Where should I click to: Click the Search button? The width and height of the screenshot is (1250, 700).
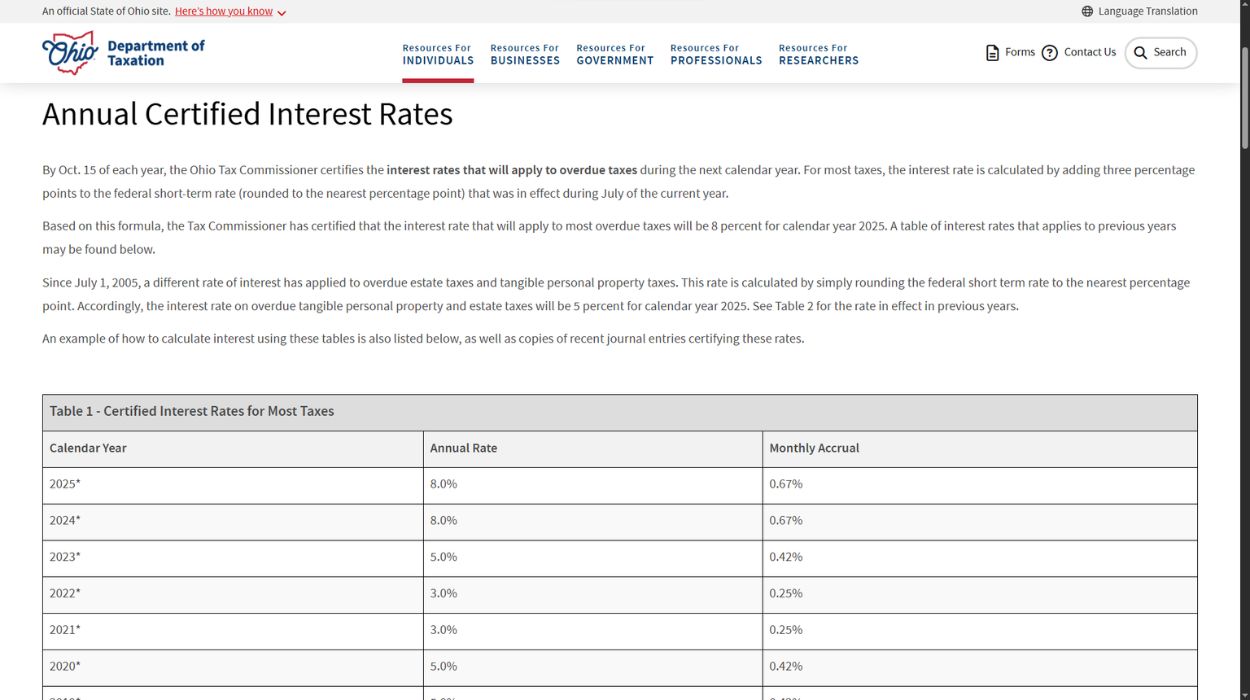[1160, 52]
